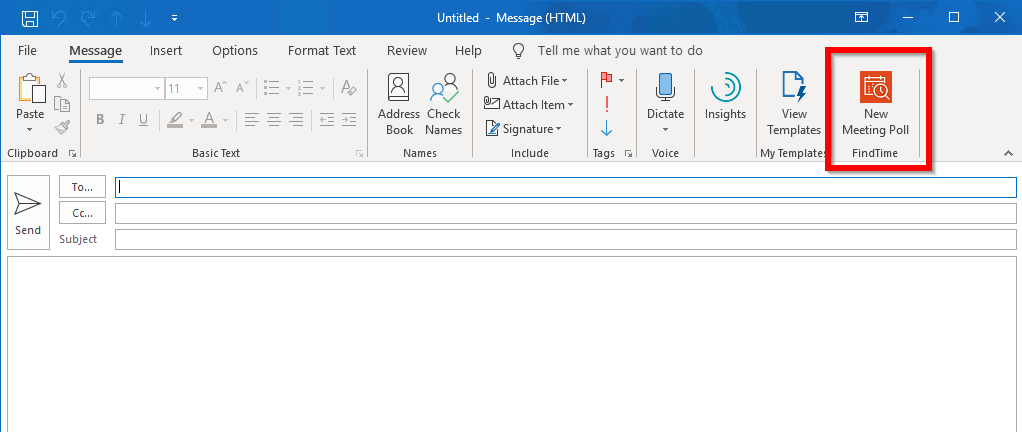Open the Attach Item dropdown

529,104
